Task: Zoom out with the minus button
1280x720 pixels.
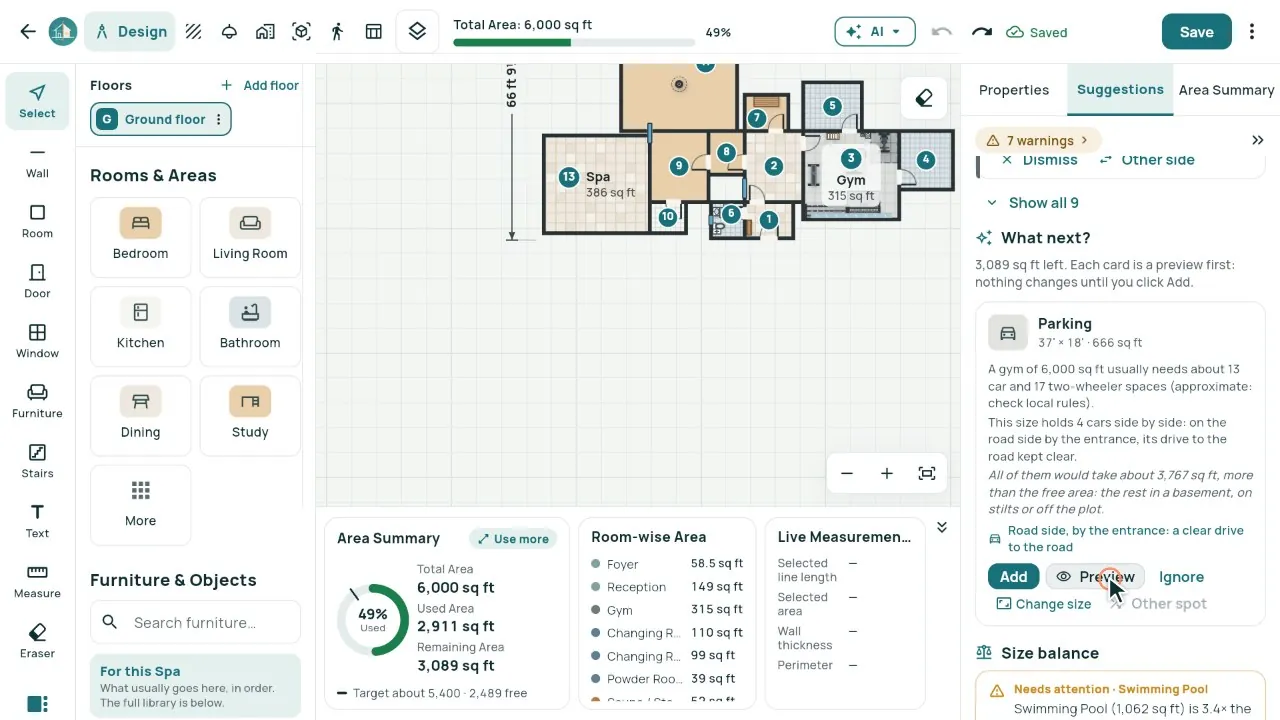Action: (847, 473)
